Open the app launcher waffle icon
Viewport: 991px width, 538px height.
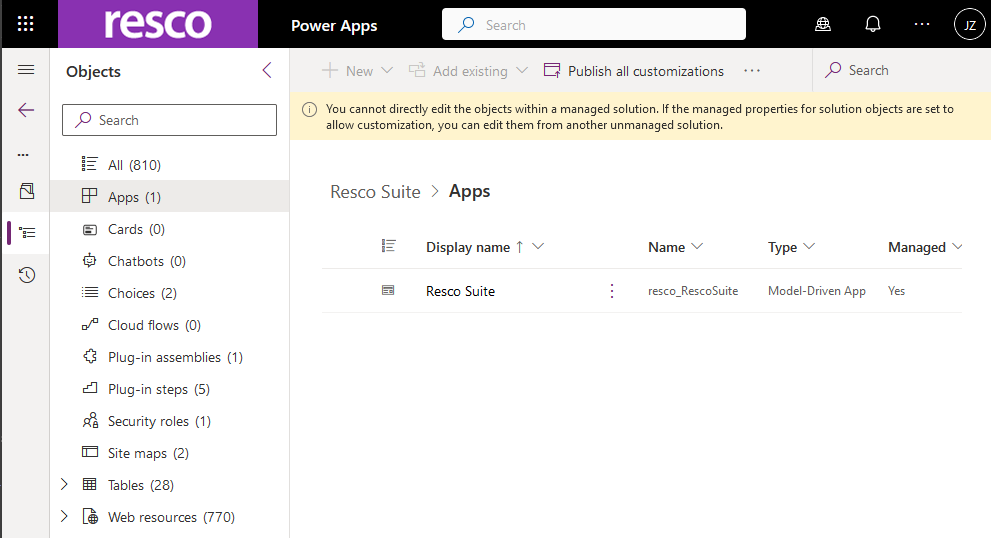[26, 25]
